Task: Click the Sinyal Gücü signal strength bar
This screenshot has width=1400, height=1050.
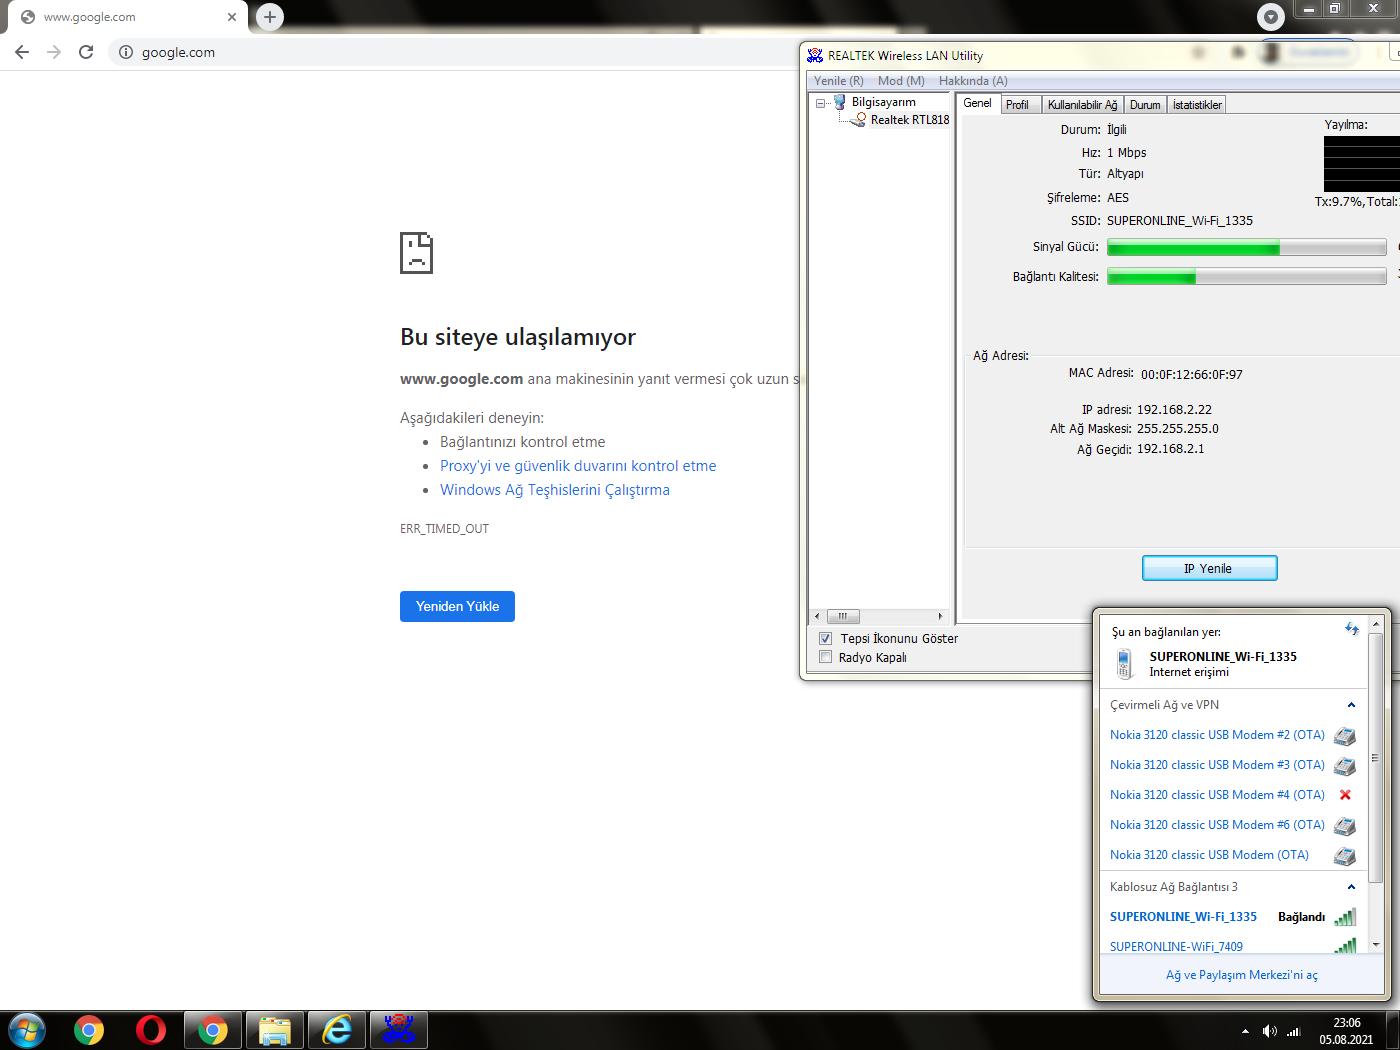Action: tap(1246, 248)
